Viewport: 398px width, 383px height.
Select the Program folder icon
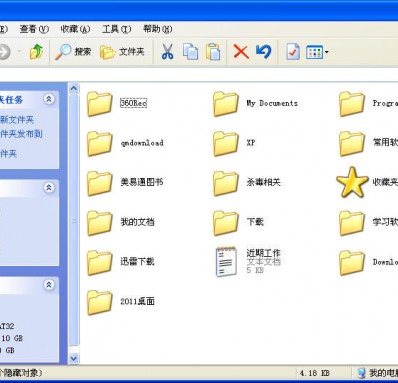352,104
